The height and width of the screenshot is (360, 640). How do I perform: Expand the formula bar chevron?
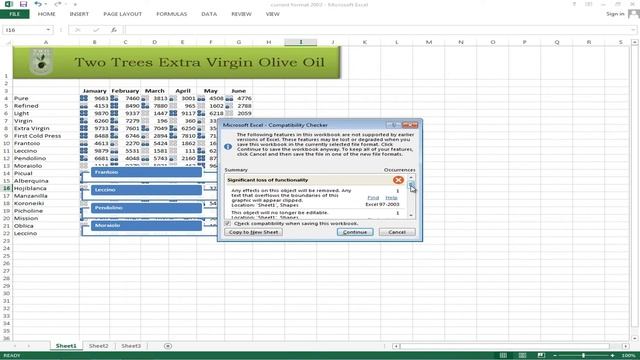point(633,30)
